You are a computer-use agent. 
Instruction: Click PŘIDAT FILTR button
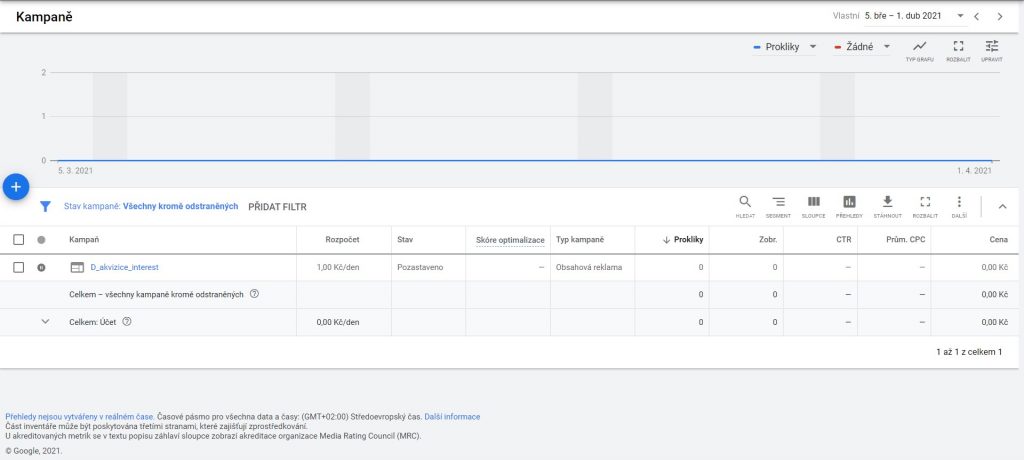pos(277,207)
